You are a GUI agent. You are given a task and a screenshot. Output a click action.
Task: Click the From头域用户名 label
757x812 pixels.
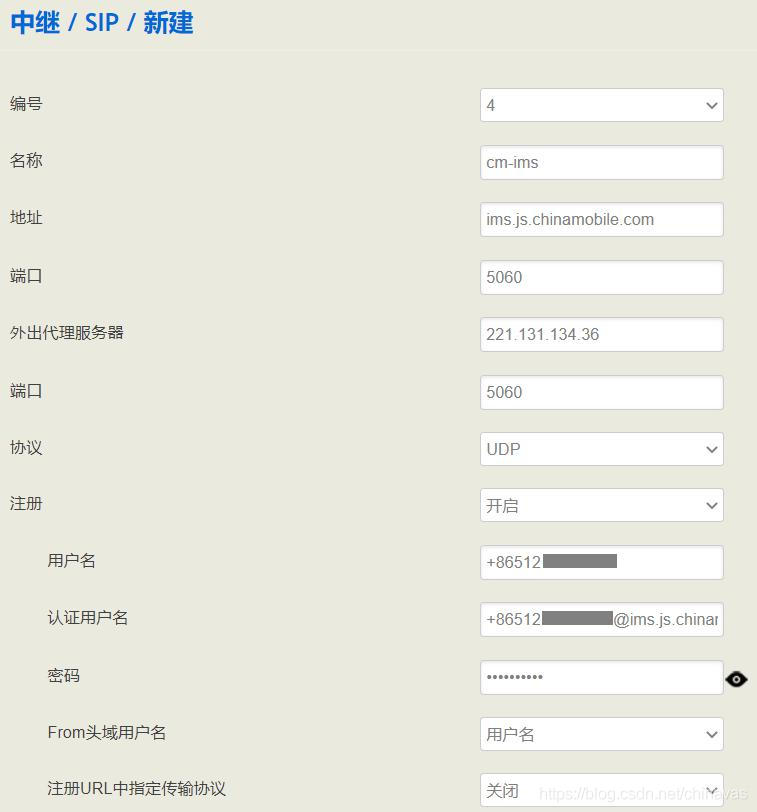click(x=107, y=733)
